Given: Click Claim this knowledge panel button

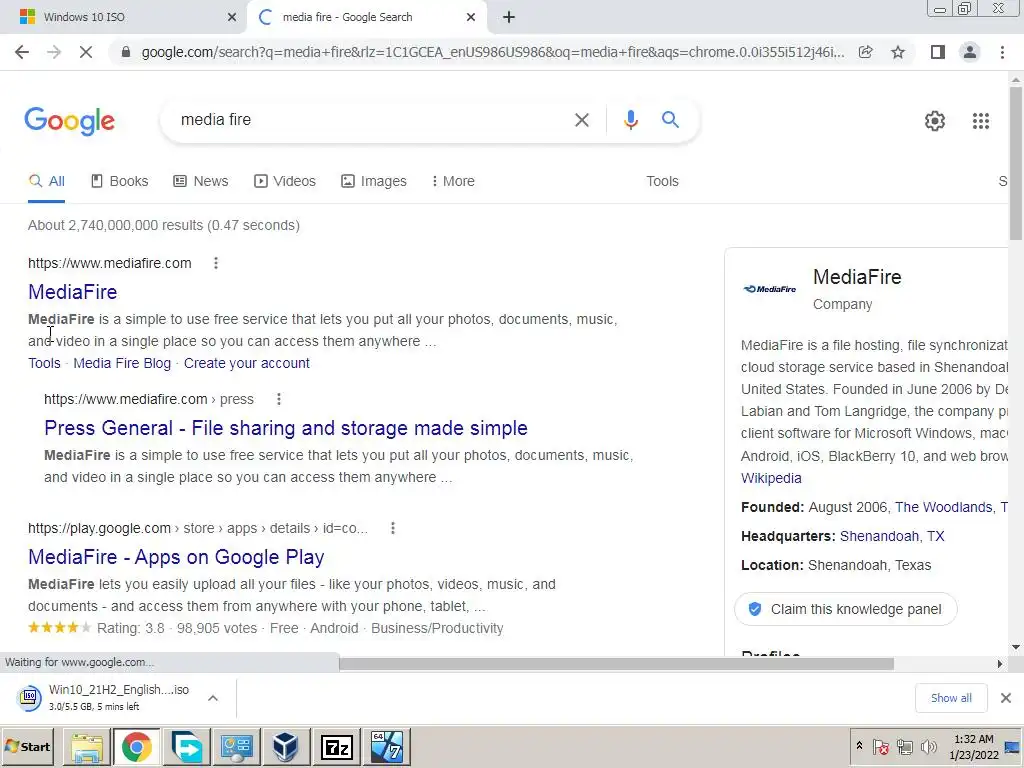Looking at the screenshot, I should click(846, 609).
